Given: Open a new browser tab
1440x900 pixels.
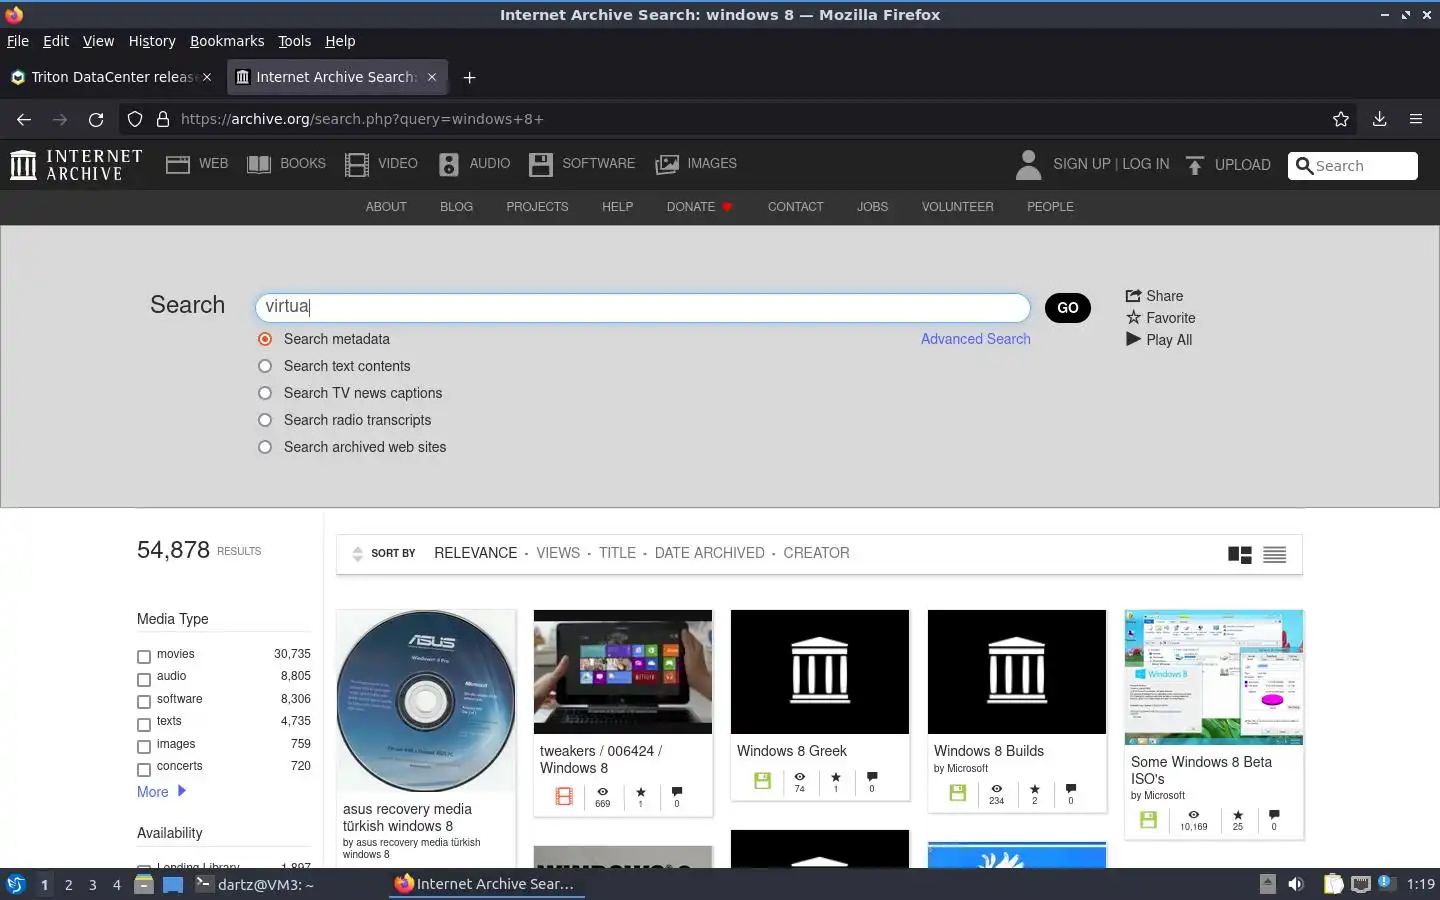Looking at the screenshot, I should pos(469,77).
